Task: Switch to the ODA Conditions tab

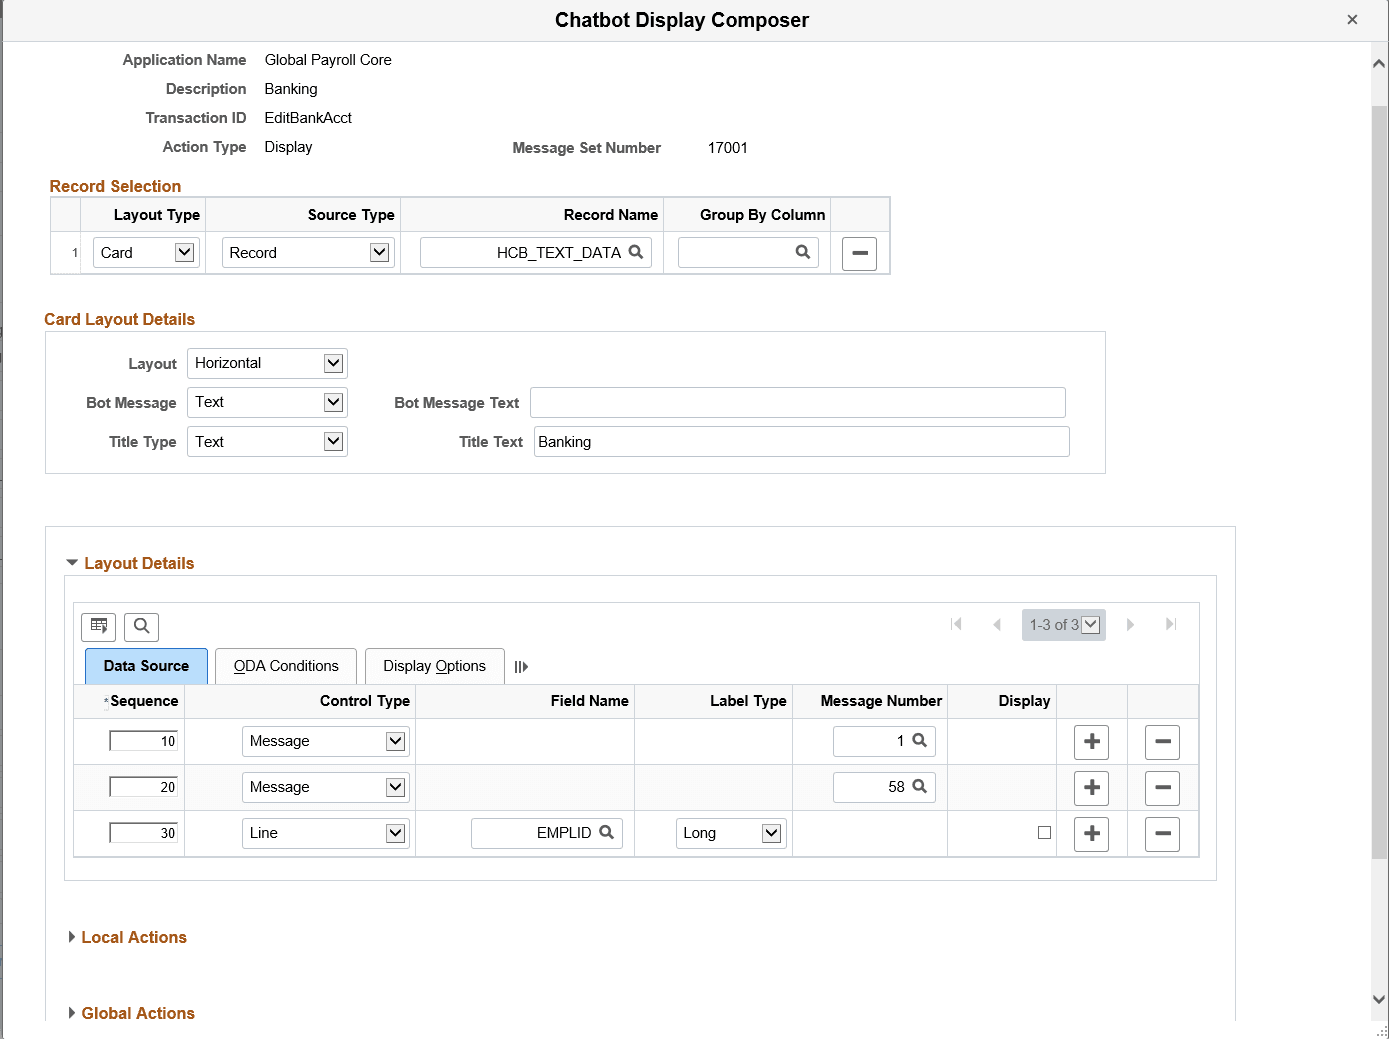Action: [x=285, y=666]
